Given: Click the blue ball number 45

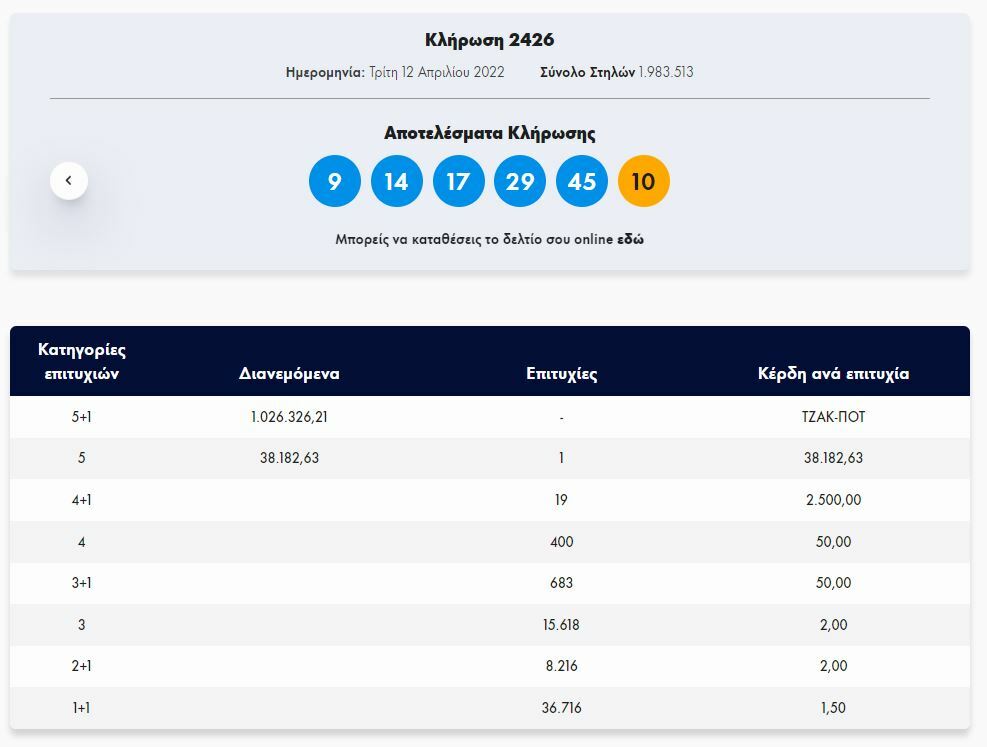Looking at the screenshot, I should pyautogui.click(x=582, y=181).
